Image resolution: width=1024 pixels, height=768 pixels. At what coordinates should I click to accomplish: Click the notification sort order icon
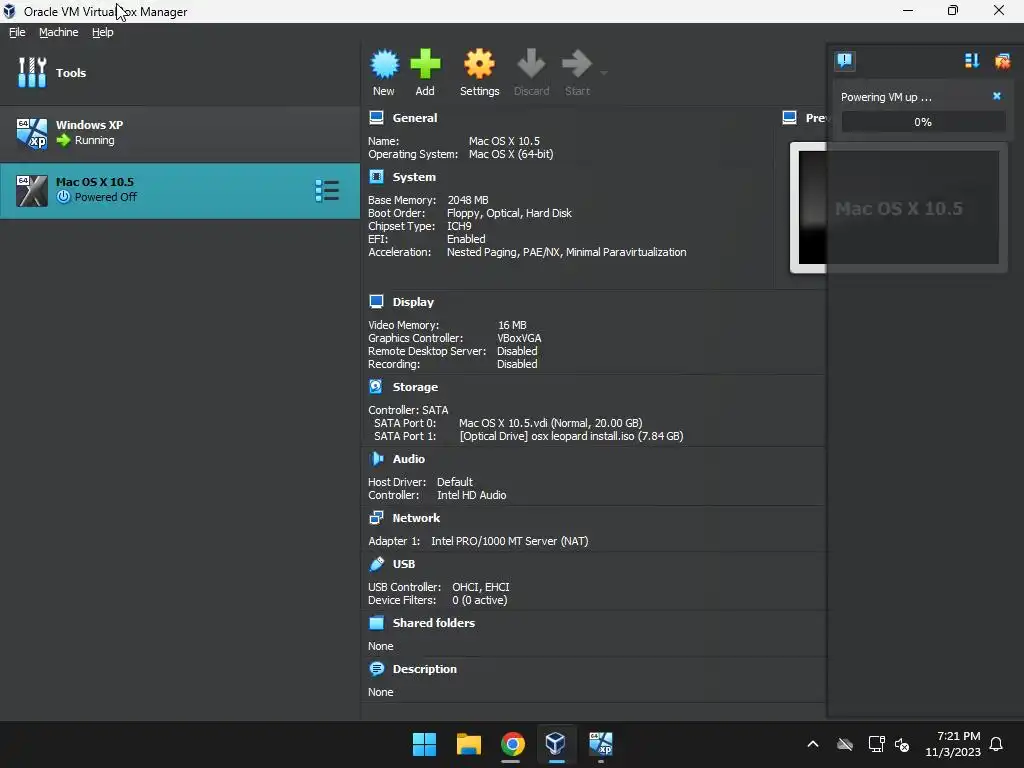coord(972,61)
